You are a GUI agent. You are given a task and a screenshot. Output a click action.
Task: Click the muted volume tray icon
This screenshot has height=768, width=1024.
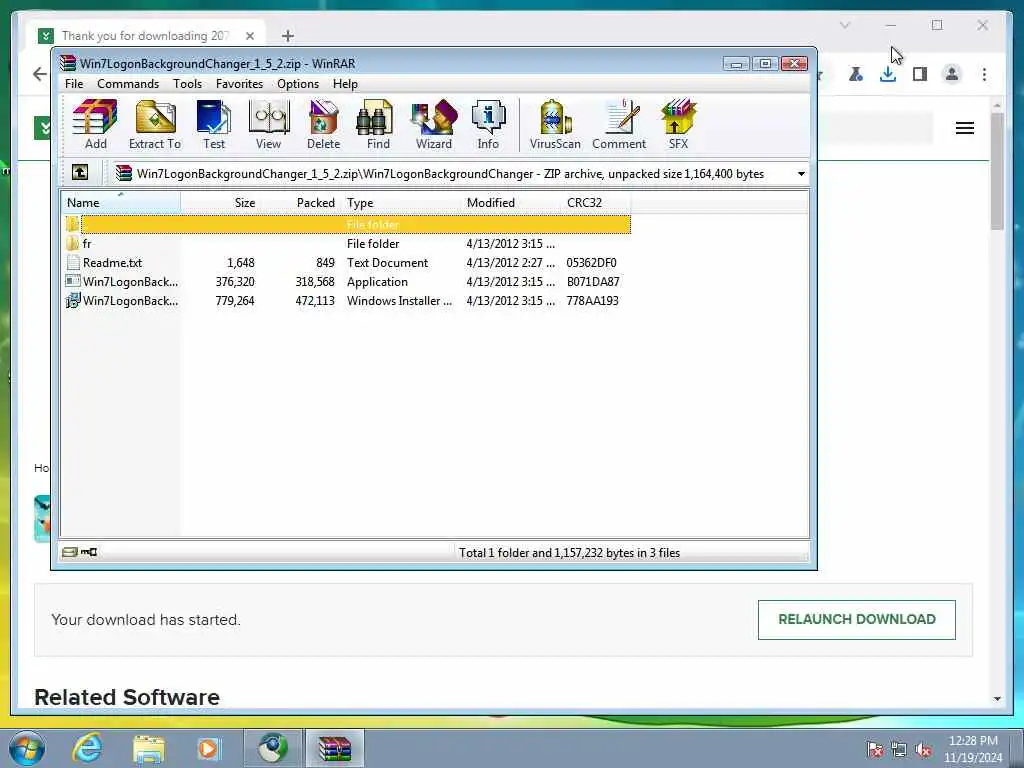click(x=923, y=750)
